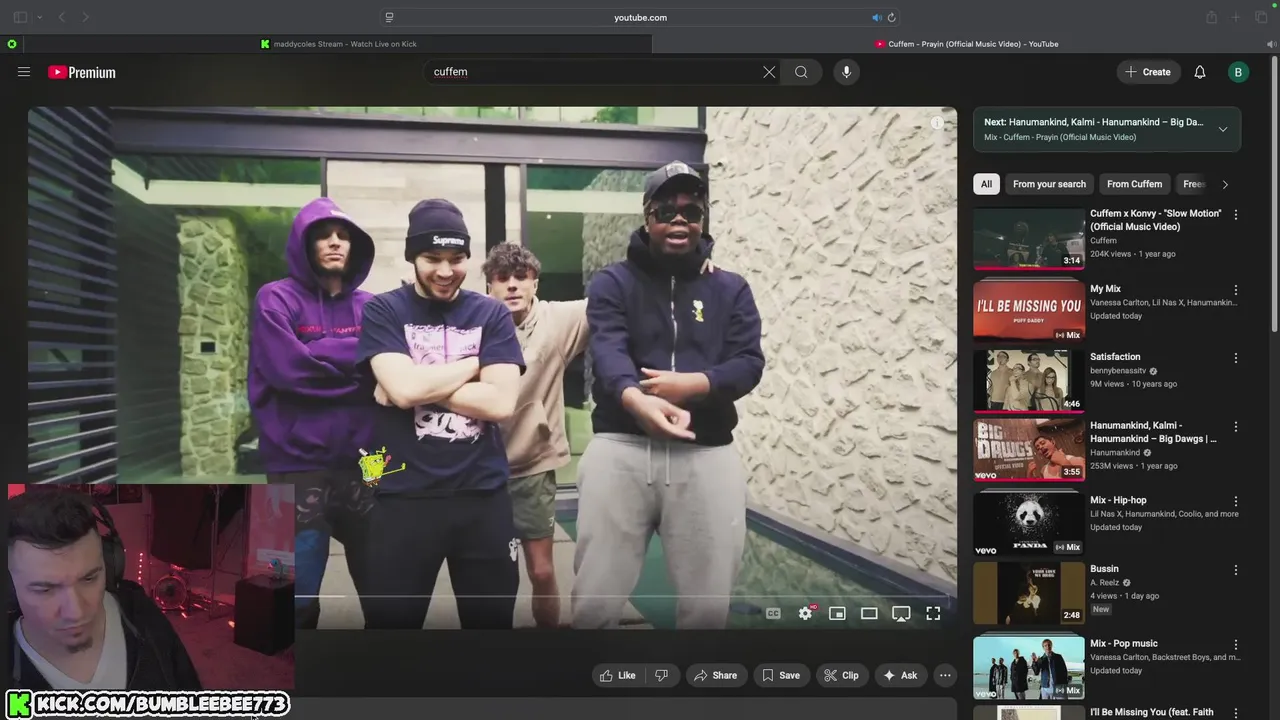Create a Clip of the video
1280x720 pixels.
tap(841, 675)
